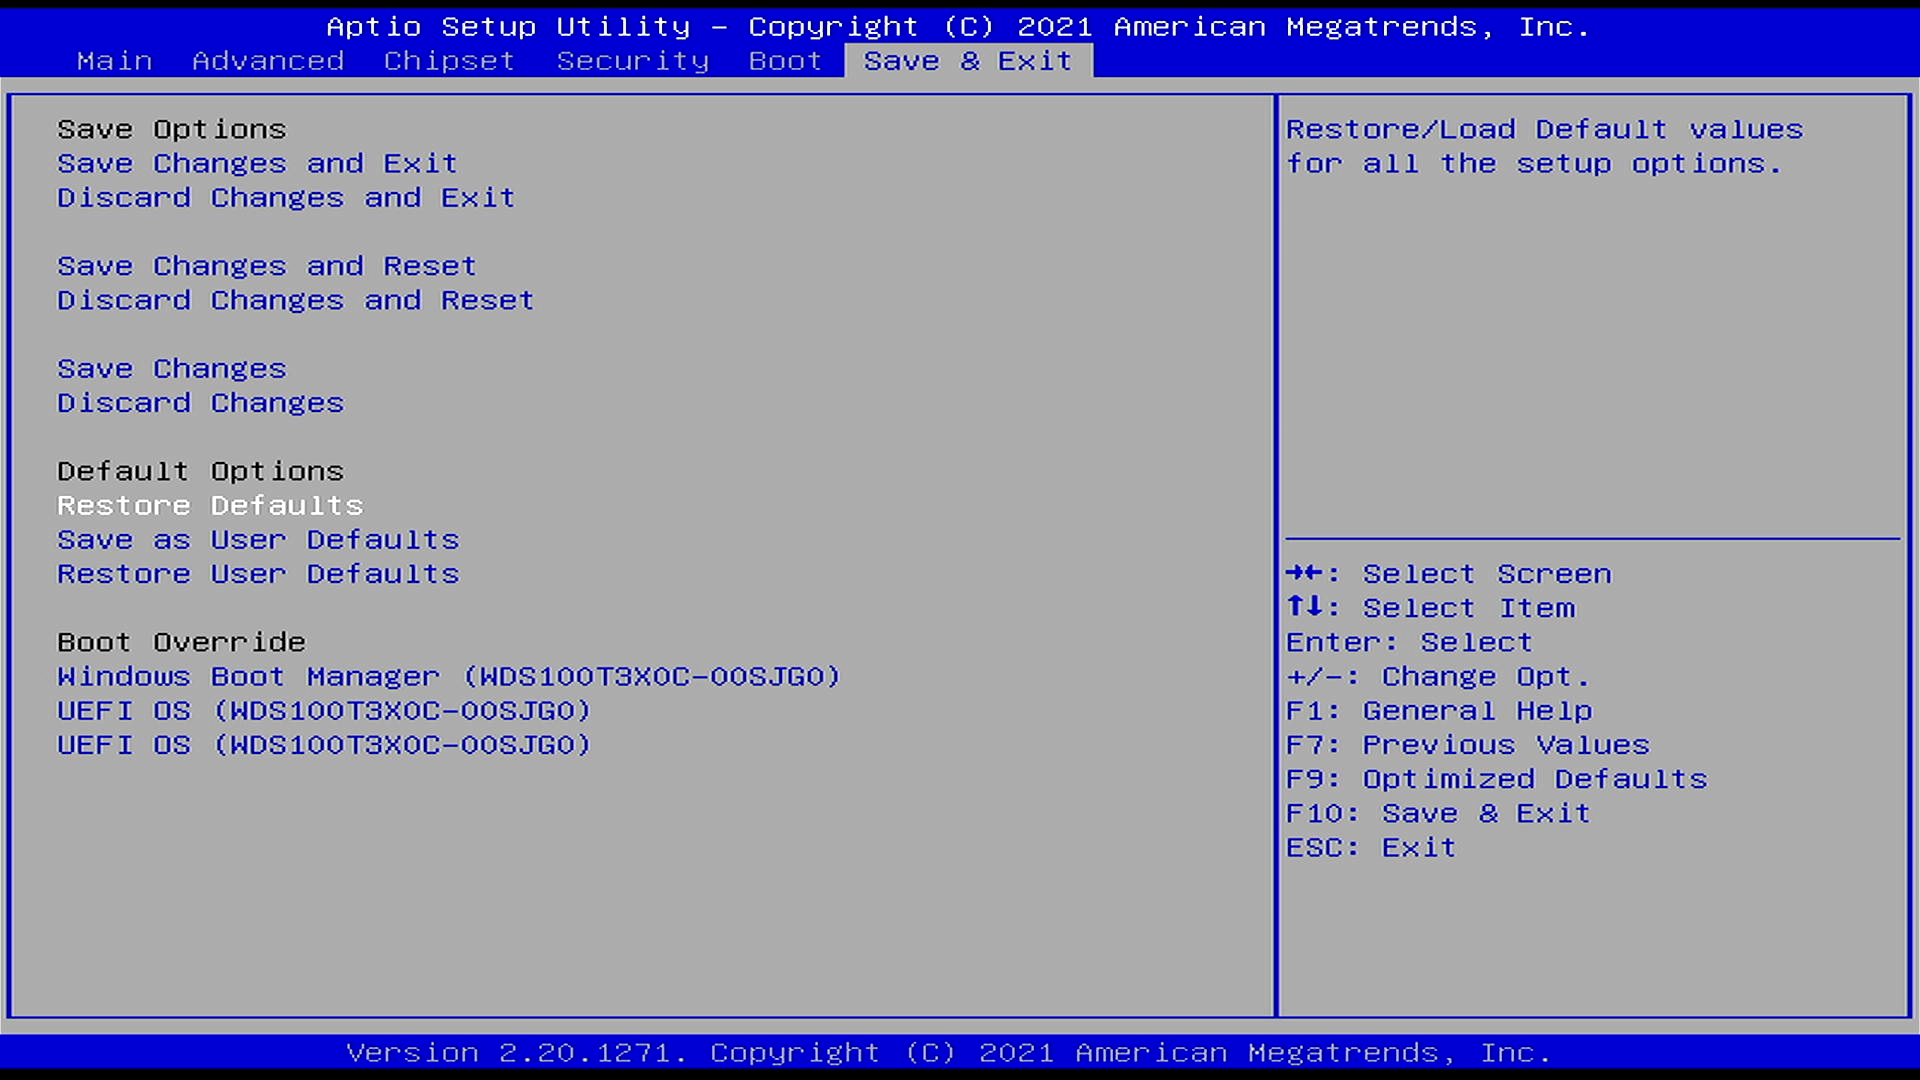Switch to the Boot tab
1920x1080 pixels.
[x=785, y=61]
